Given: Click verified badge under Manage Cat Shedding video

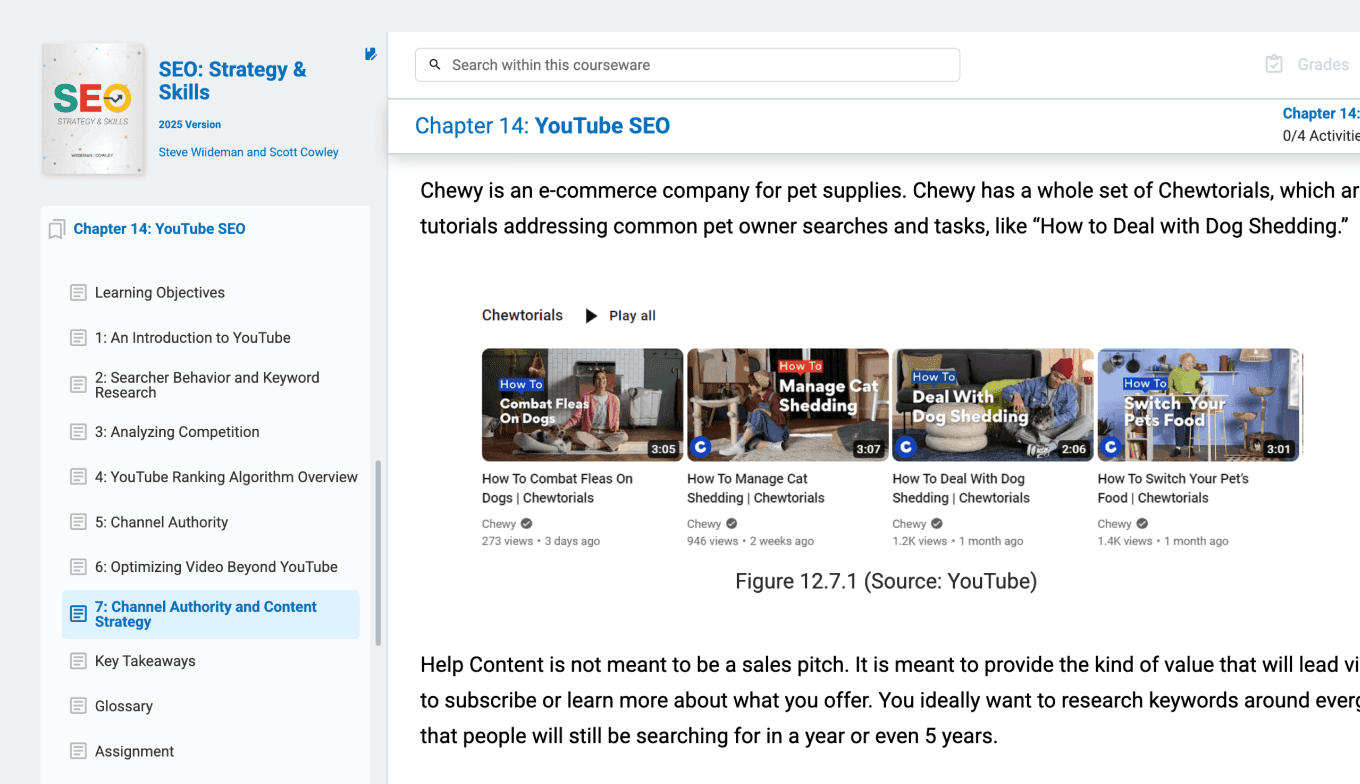Looking at the screenshot, I should click(x=732, y=524).
